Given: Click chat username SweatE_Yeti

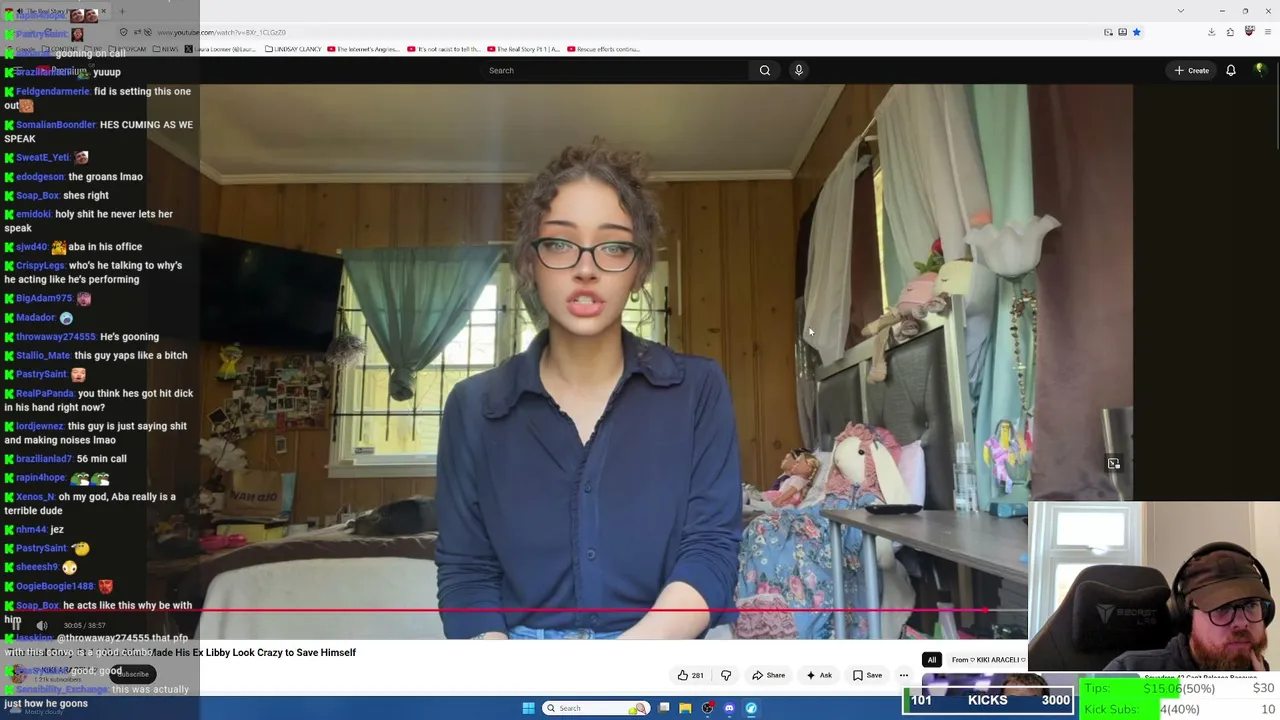Looking at the screenshot, I should pyautogui.click(x=42, y=157).
